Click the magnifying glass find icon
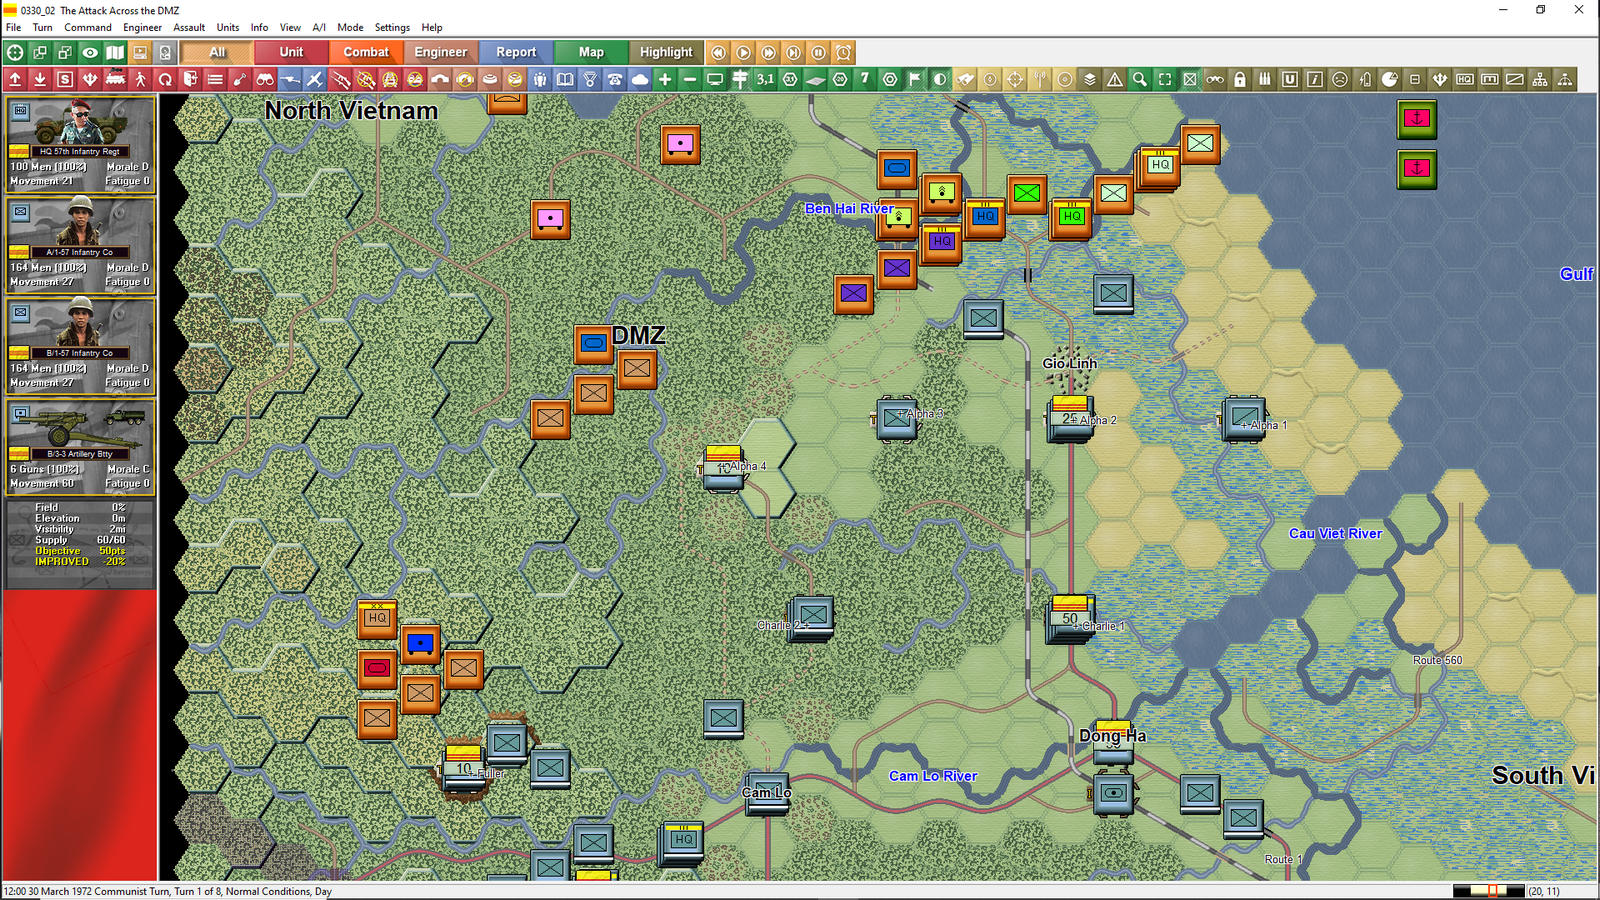The height and width of the screenshot is (900, 1600). [1140, 79]
